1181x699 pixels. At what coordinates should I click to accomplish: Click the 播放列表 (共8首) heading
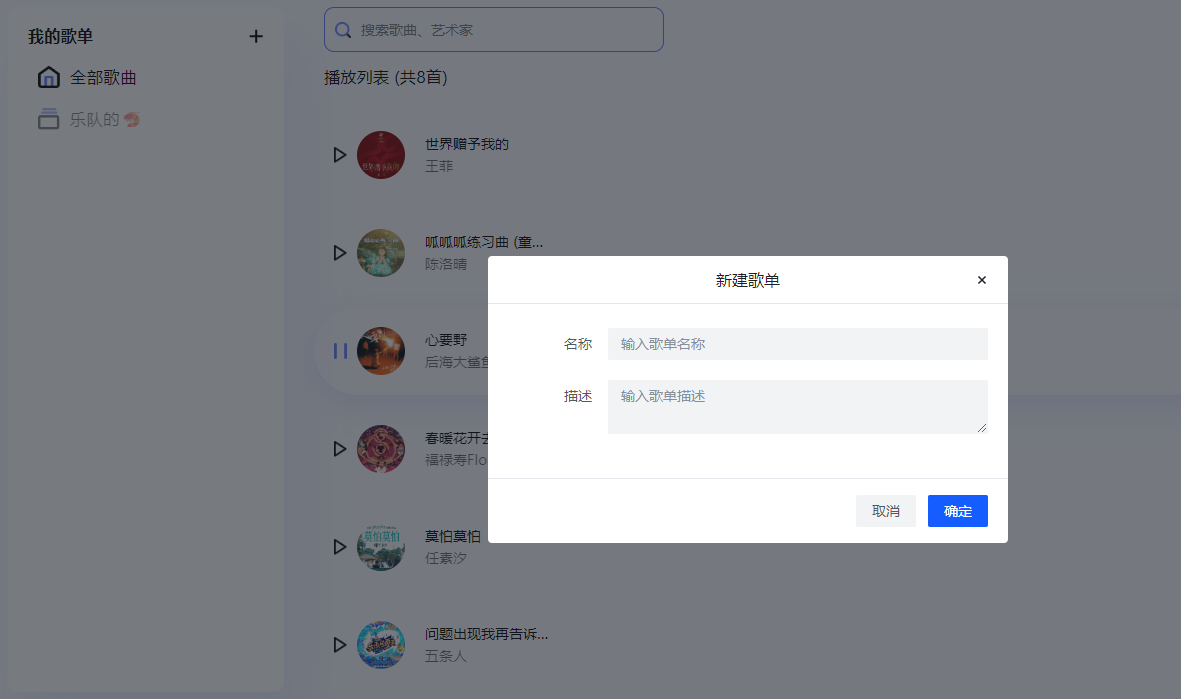click(386, 78)
